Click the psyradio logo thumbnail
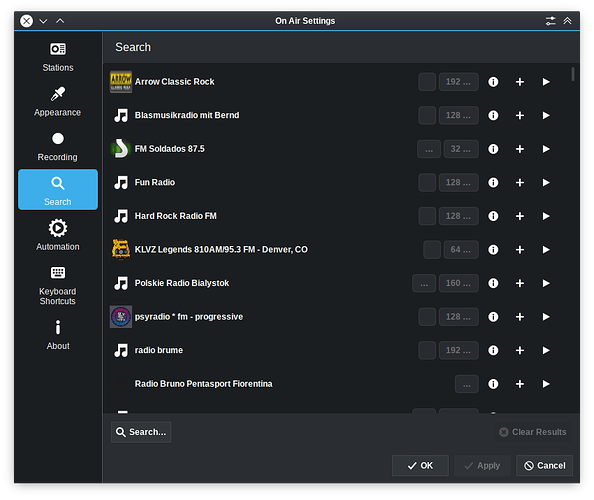The height and width of the screenshot is (500, 594). (x=121, y=317)
